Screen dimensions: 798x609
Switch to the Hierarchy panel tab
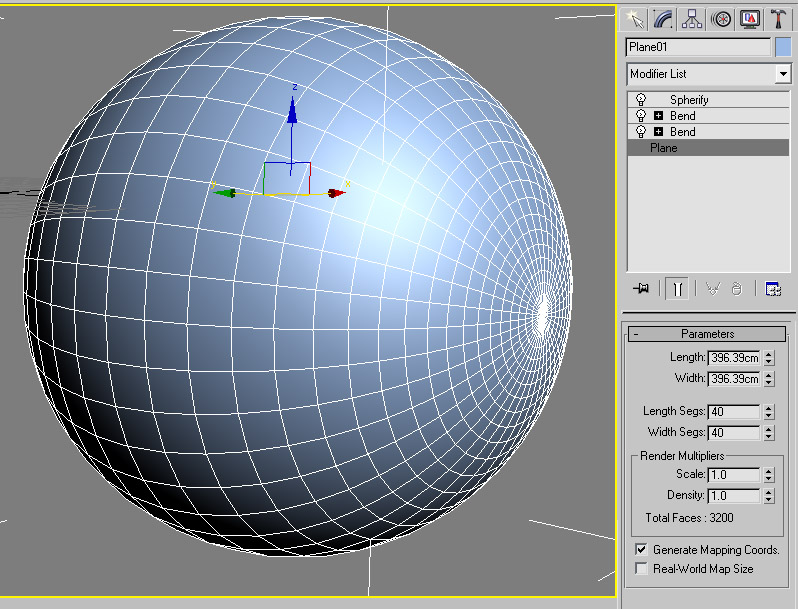691,19
